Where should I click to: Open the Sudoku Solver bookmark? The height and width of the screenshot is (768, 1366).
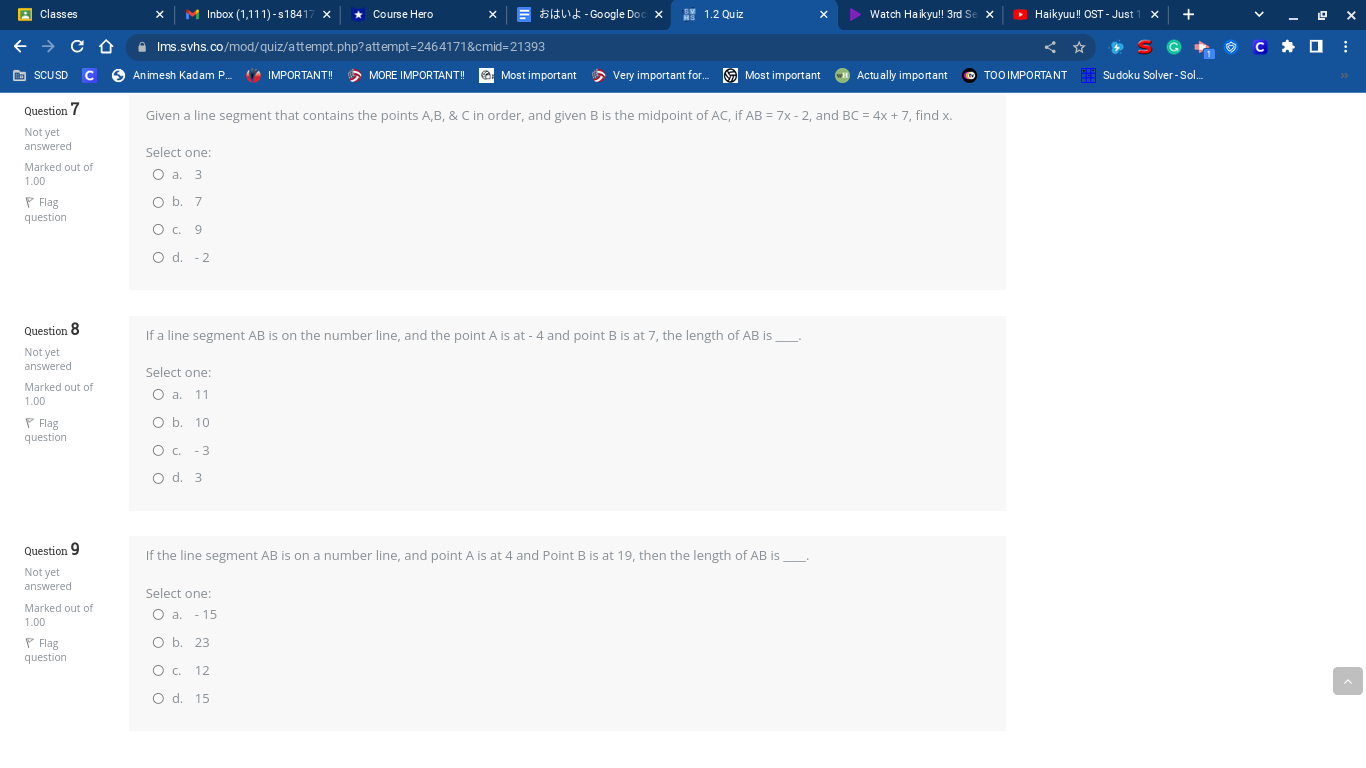(1142, 75)
